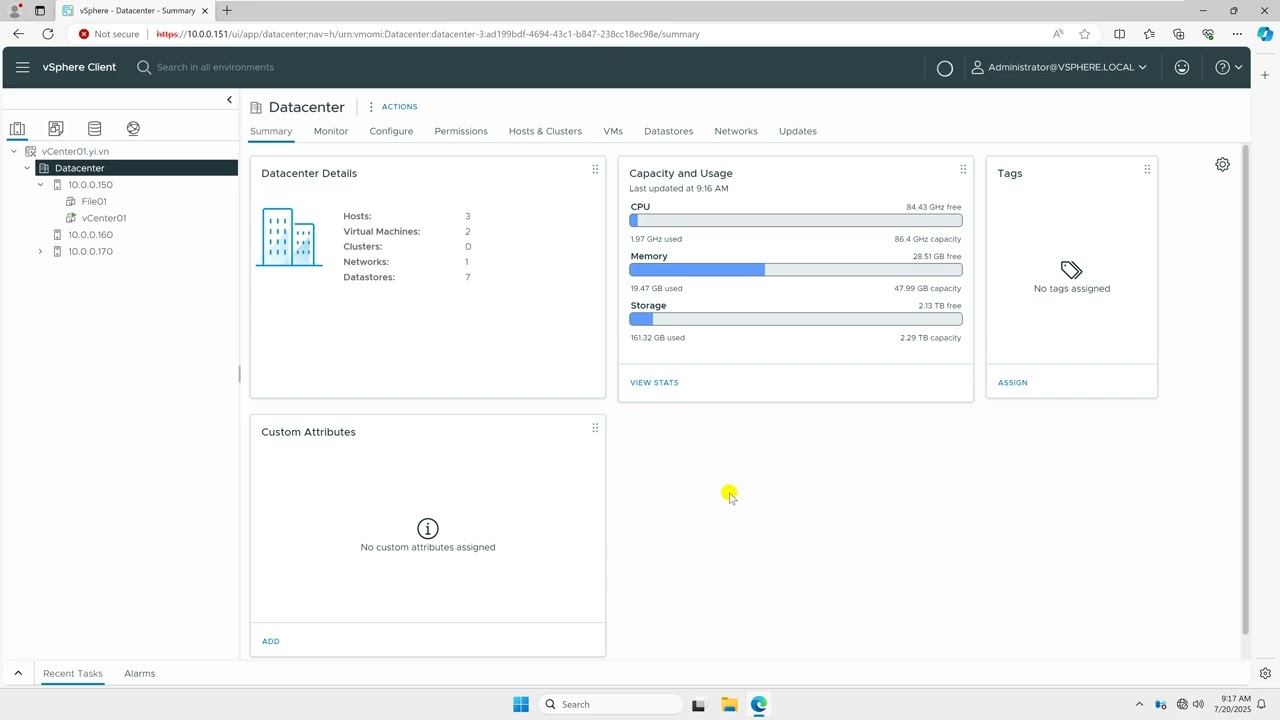This screenshot has height=720, width=1280.
Task: Open the Help question mark menu
Action: [1228, 67]
